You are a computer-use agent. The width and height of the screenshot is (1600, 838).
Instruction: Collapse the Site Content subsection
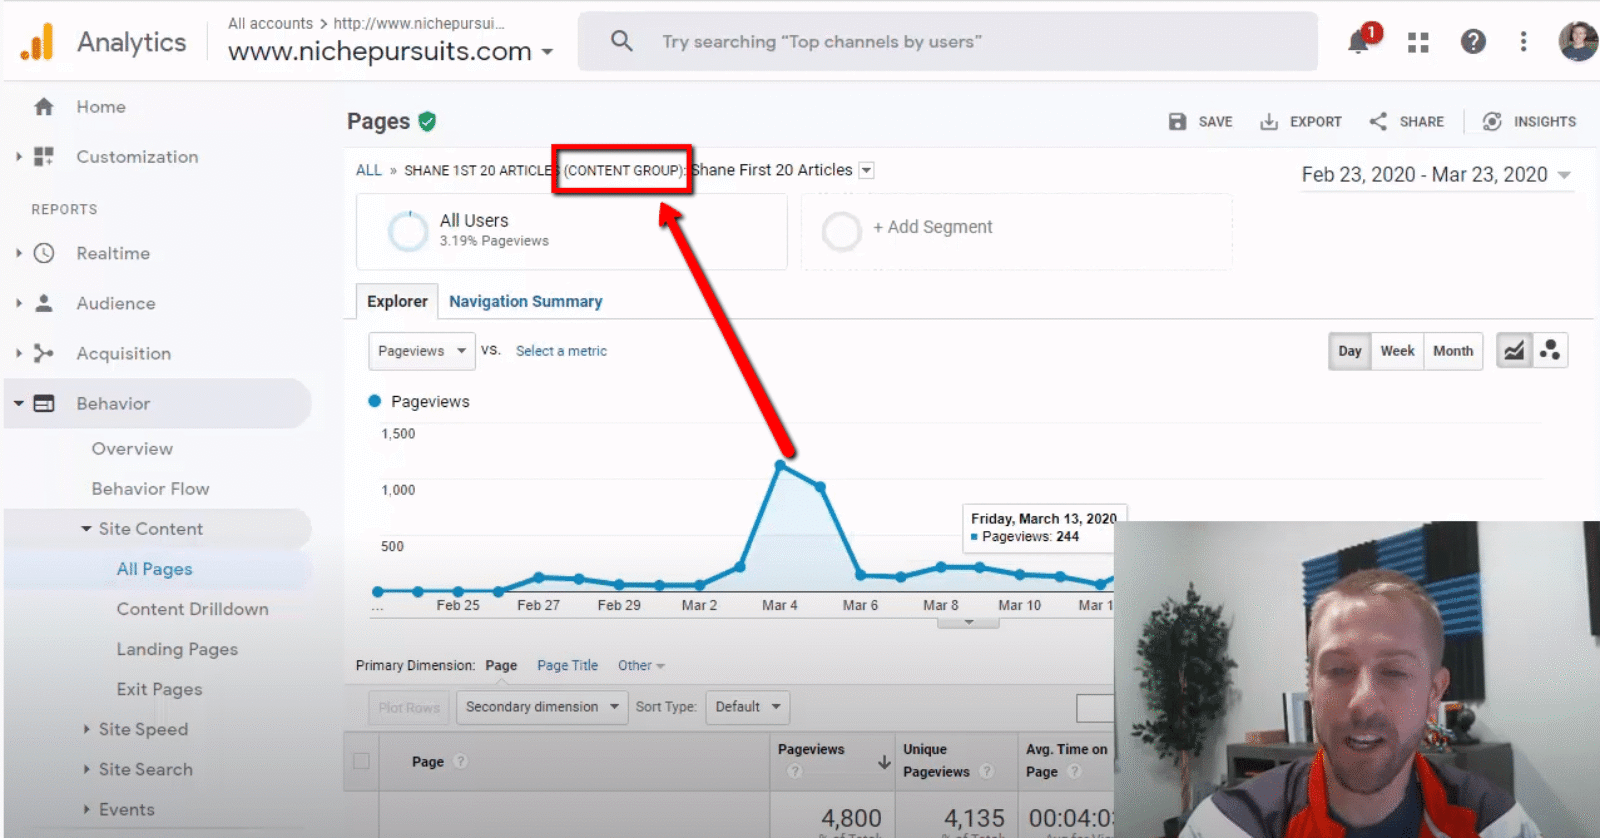click(87, 529)
